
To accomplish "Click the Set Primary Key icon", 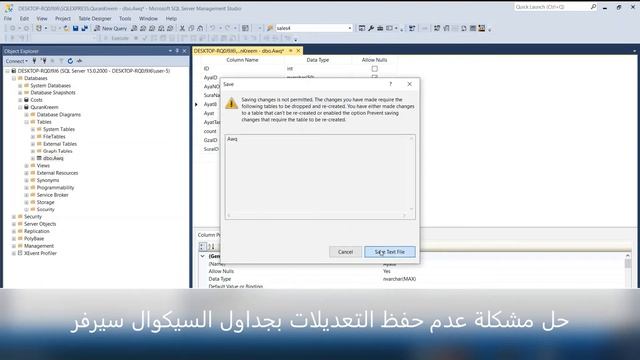I will (x=424, y=28).
